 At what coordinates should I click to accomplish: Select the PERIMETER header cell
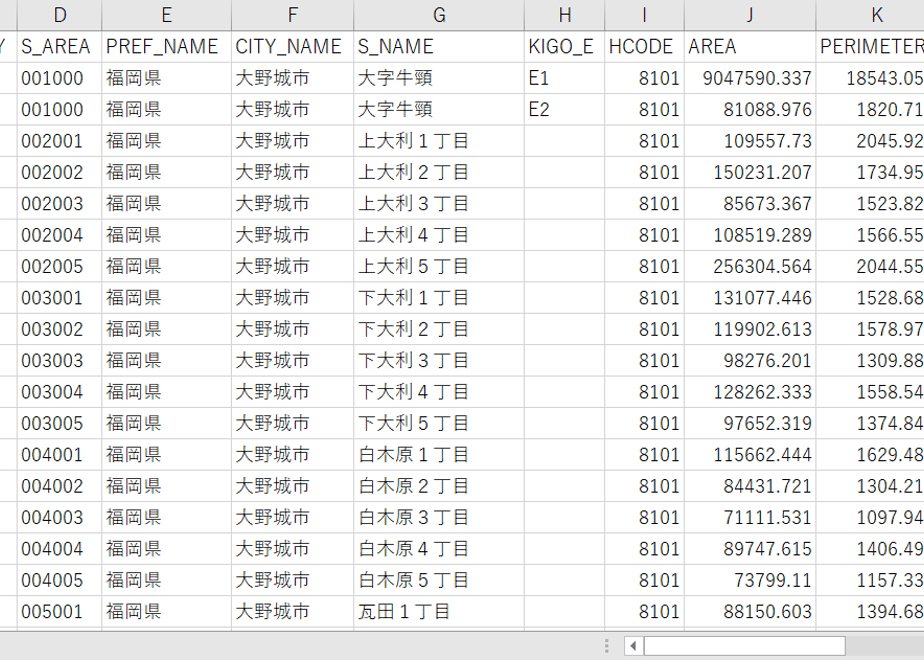pos(870,47)
